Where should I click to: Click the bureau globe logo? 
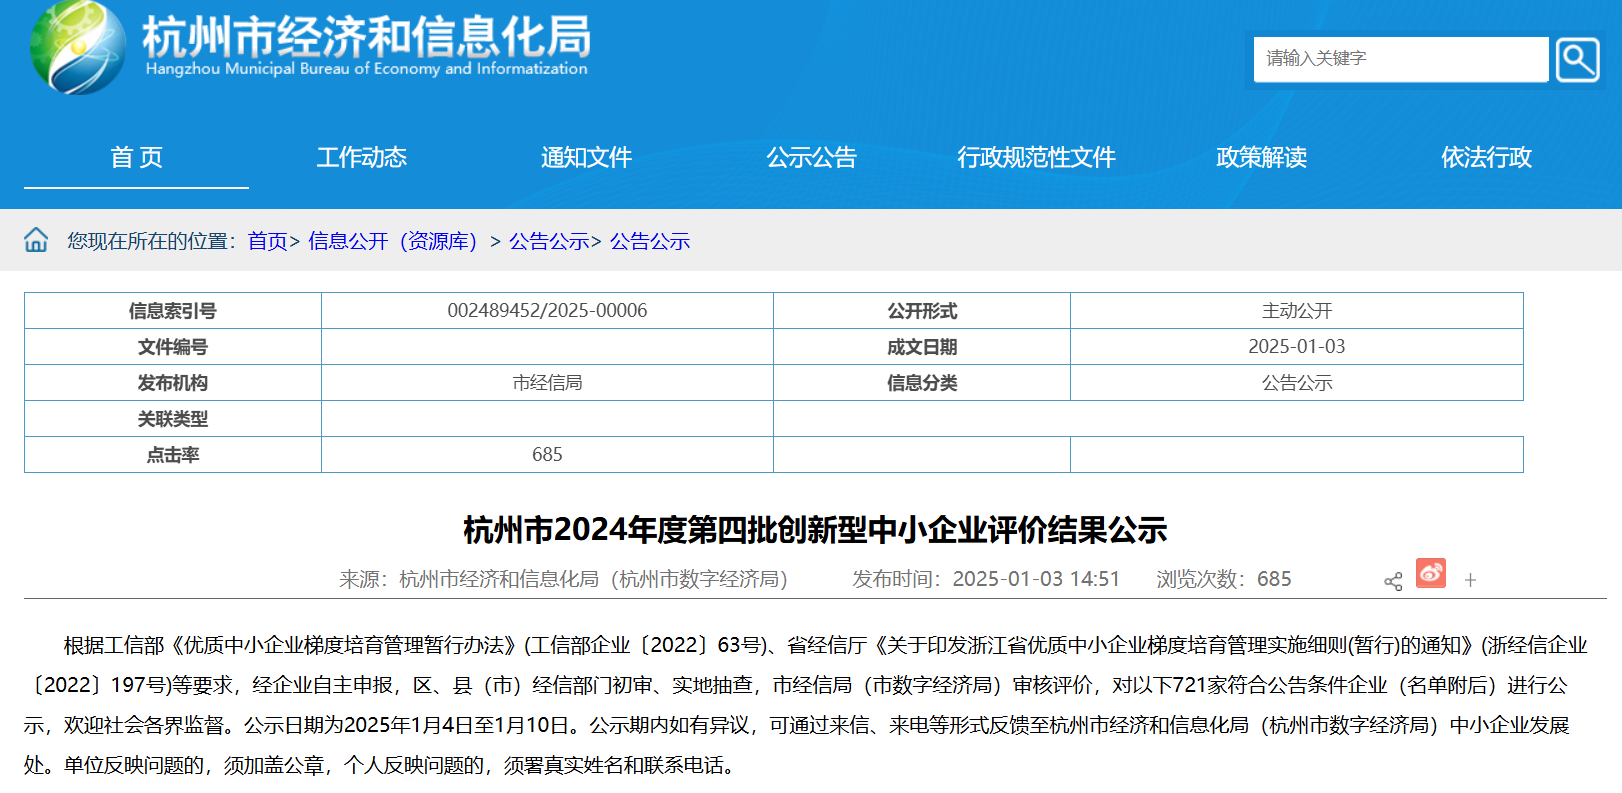(78, 47)
